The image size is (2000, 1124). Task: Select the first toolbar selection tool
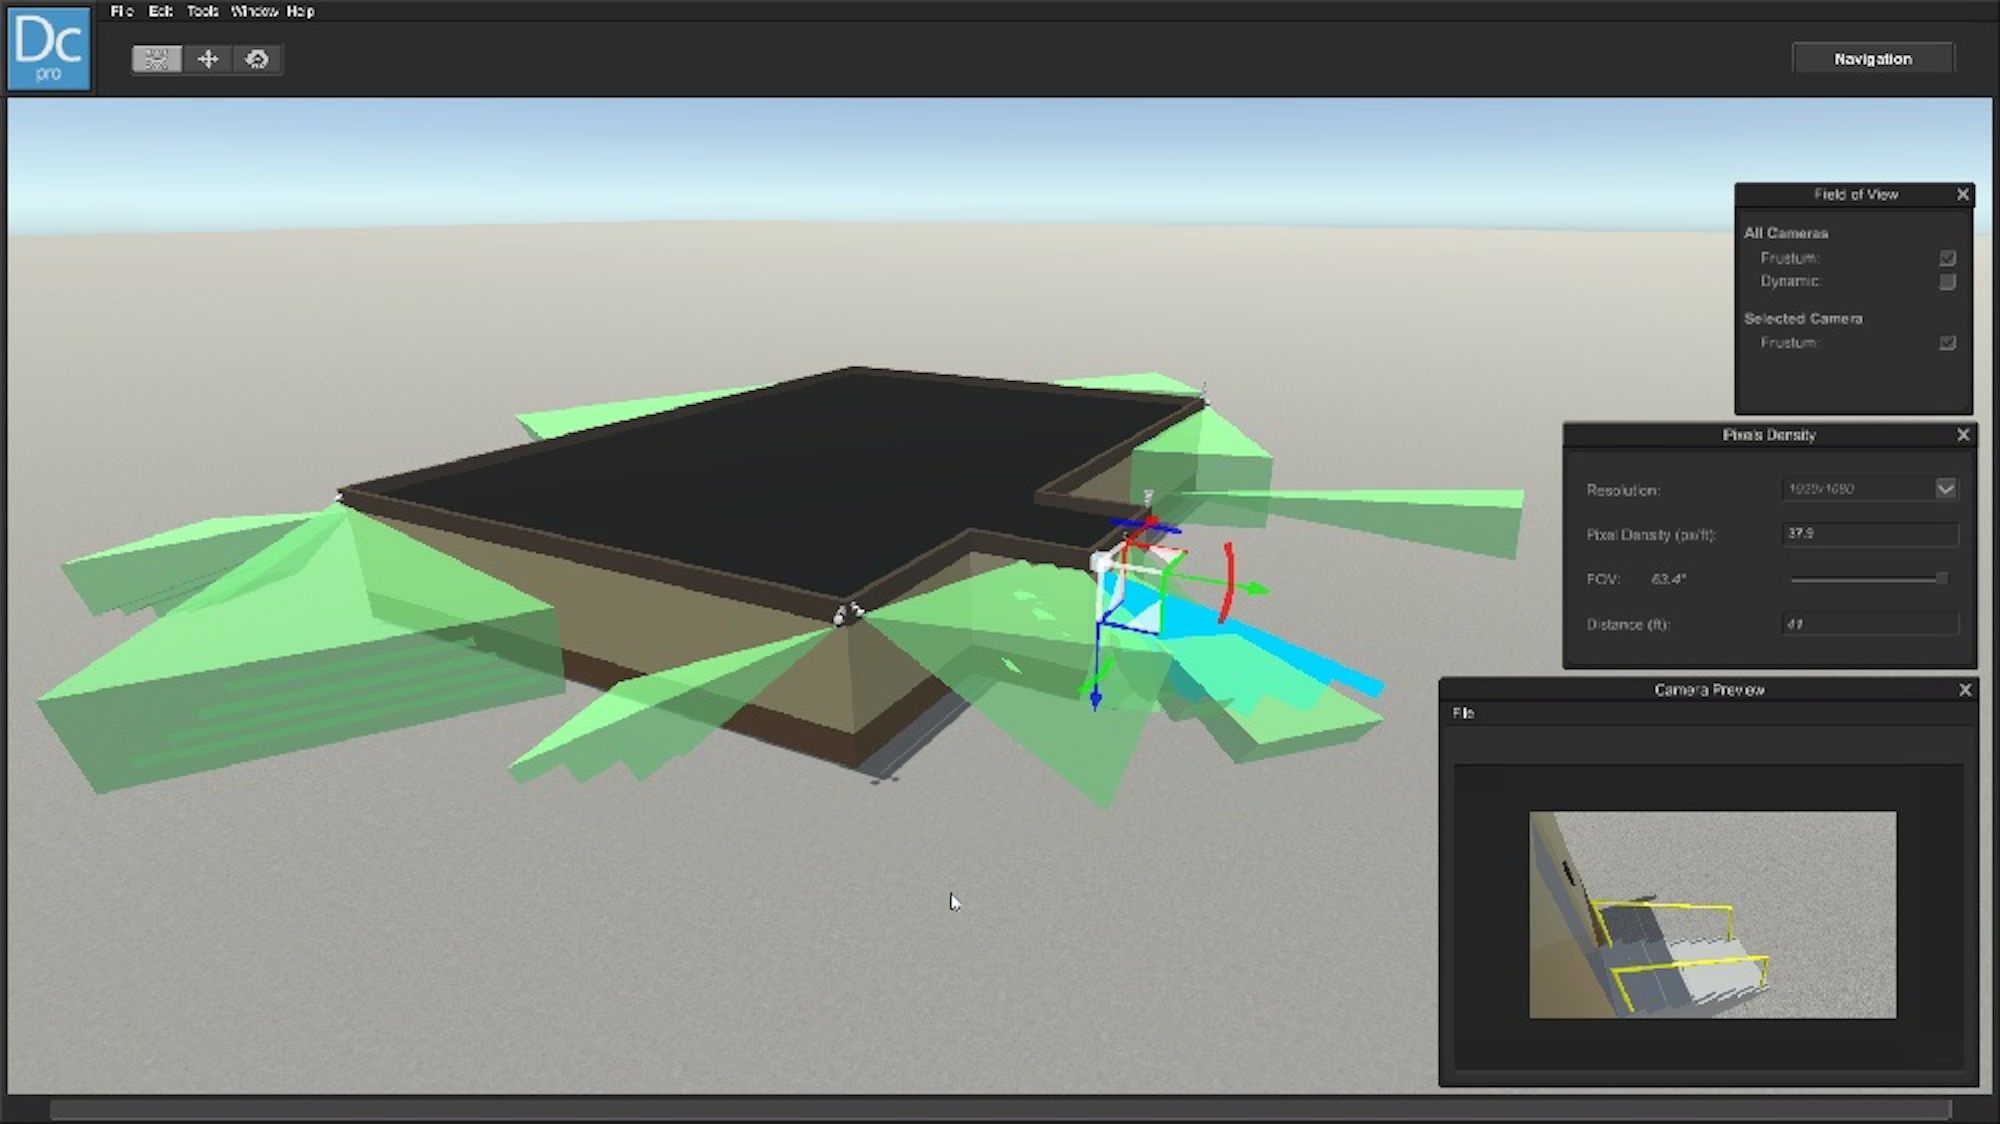tap(157, 59)
